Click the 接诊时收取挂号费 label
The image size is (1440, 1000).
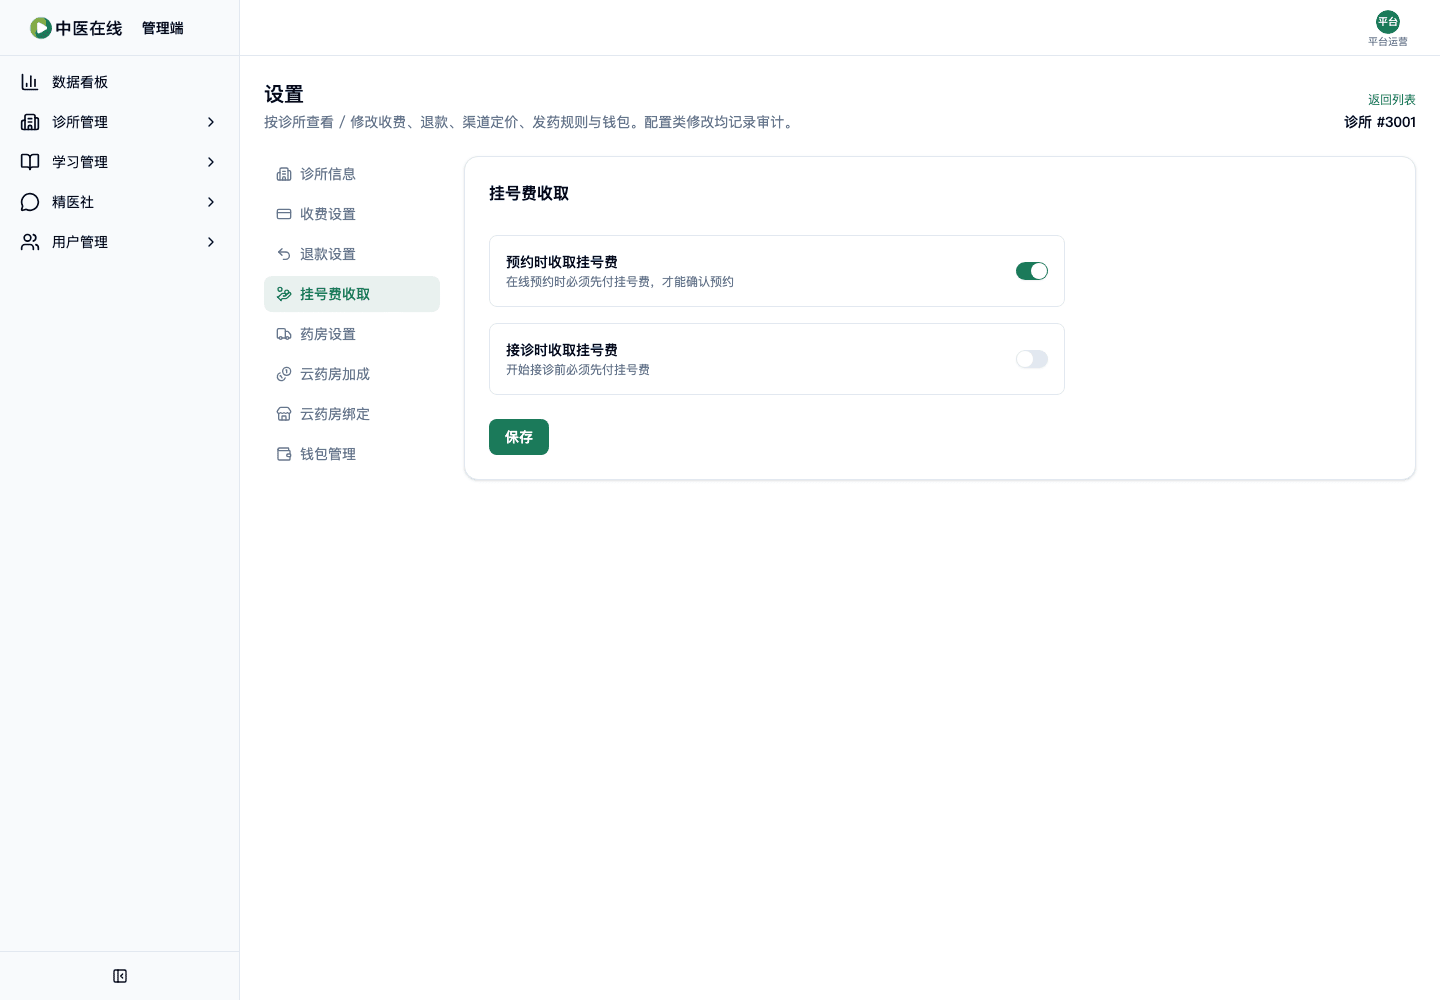click(562, 350)
